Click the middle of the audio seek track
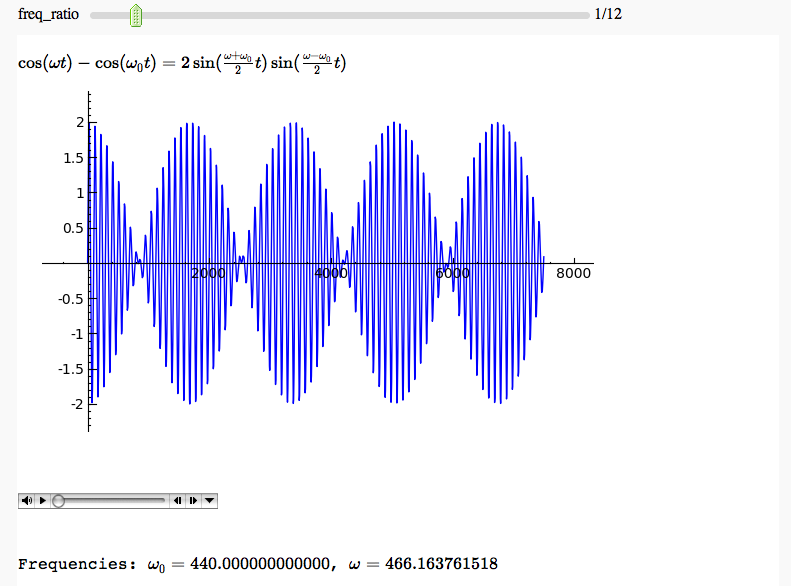This screenshot has width=791, height=586. (x=110, y=500)
